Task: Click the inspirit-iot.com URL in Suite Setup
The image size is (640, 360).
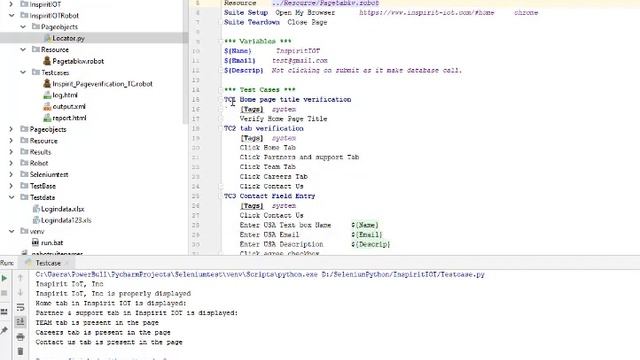Action: pyautogui.click(x=427, y=13)
